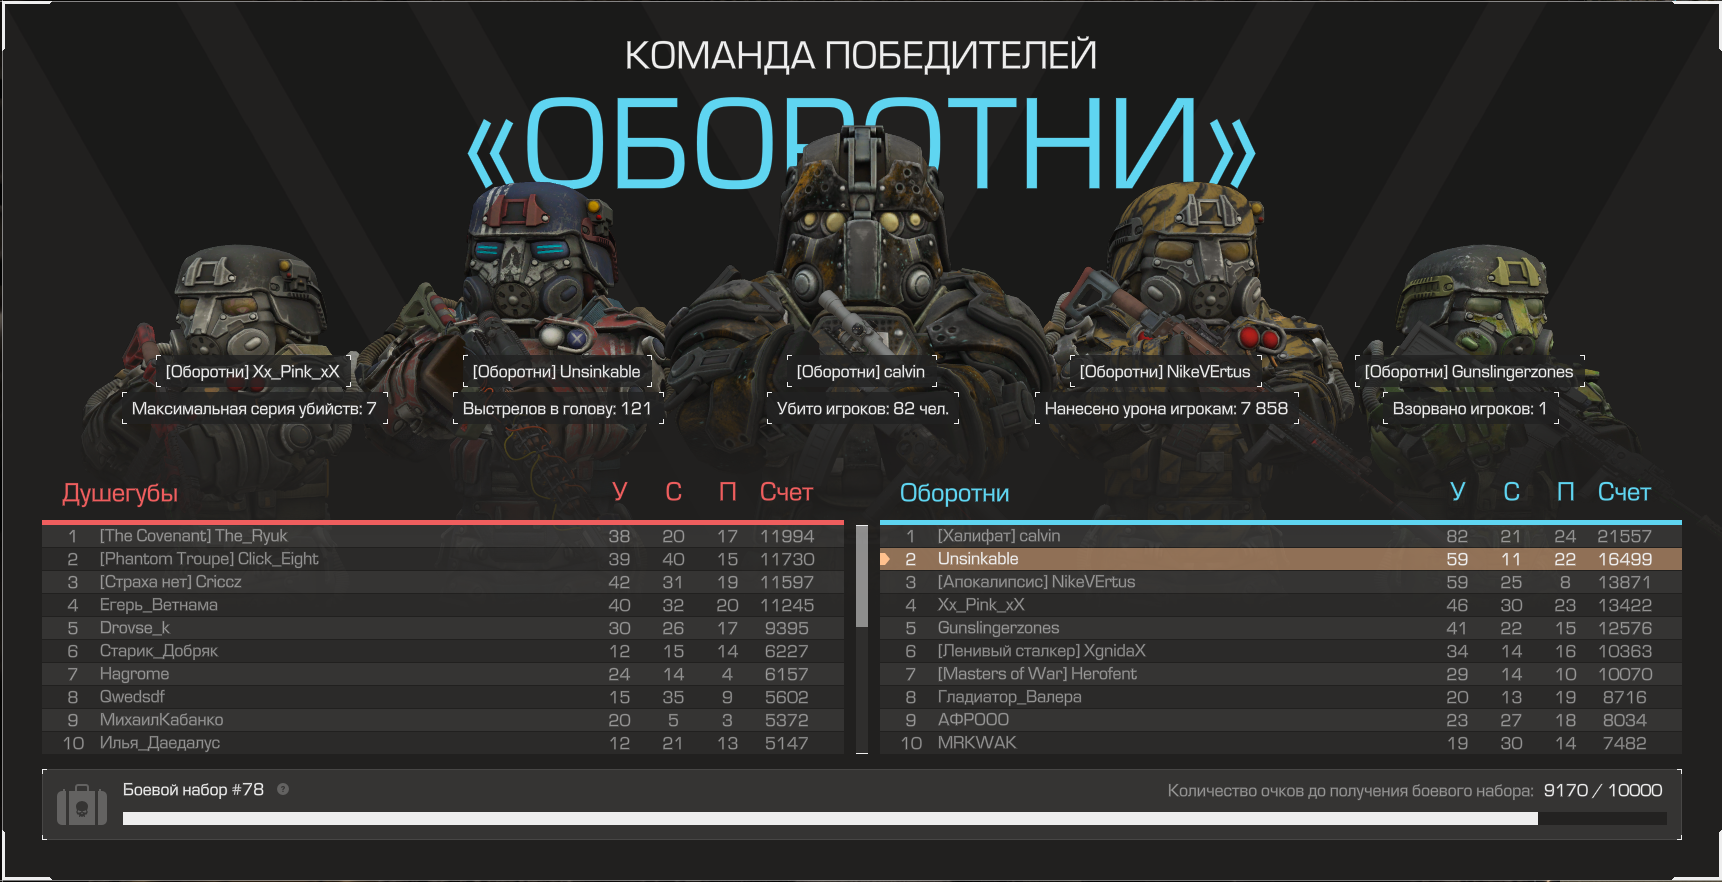Select player Гладиатор_Валера in the scoreboard

click(1009, 697)
